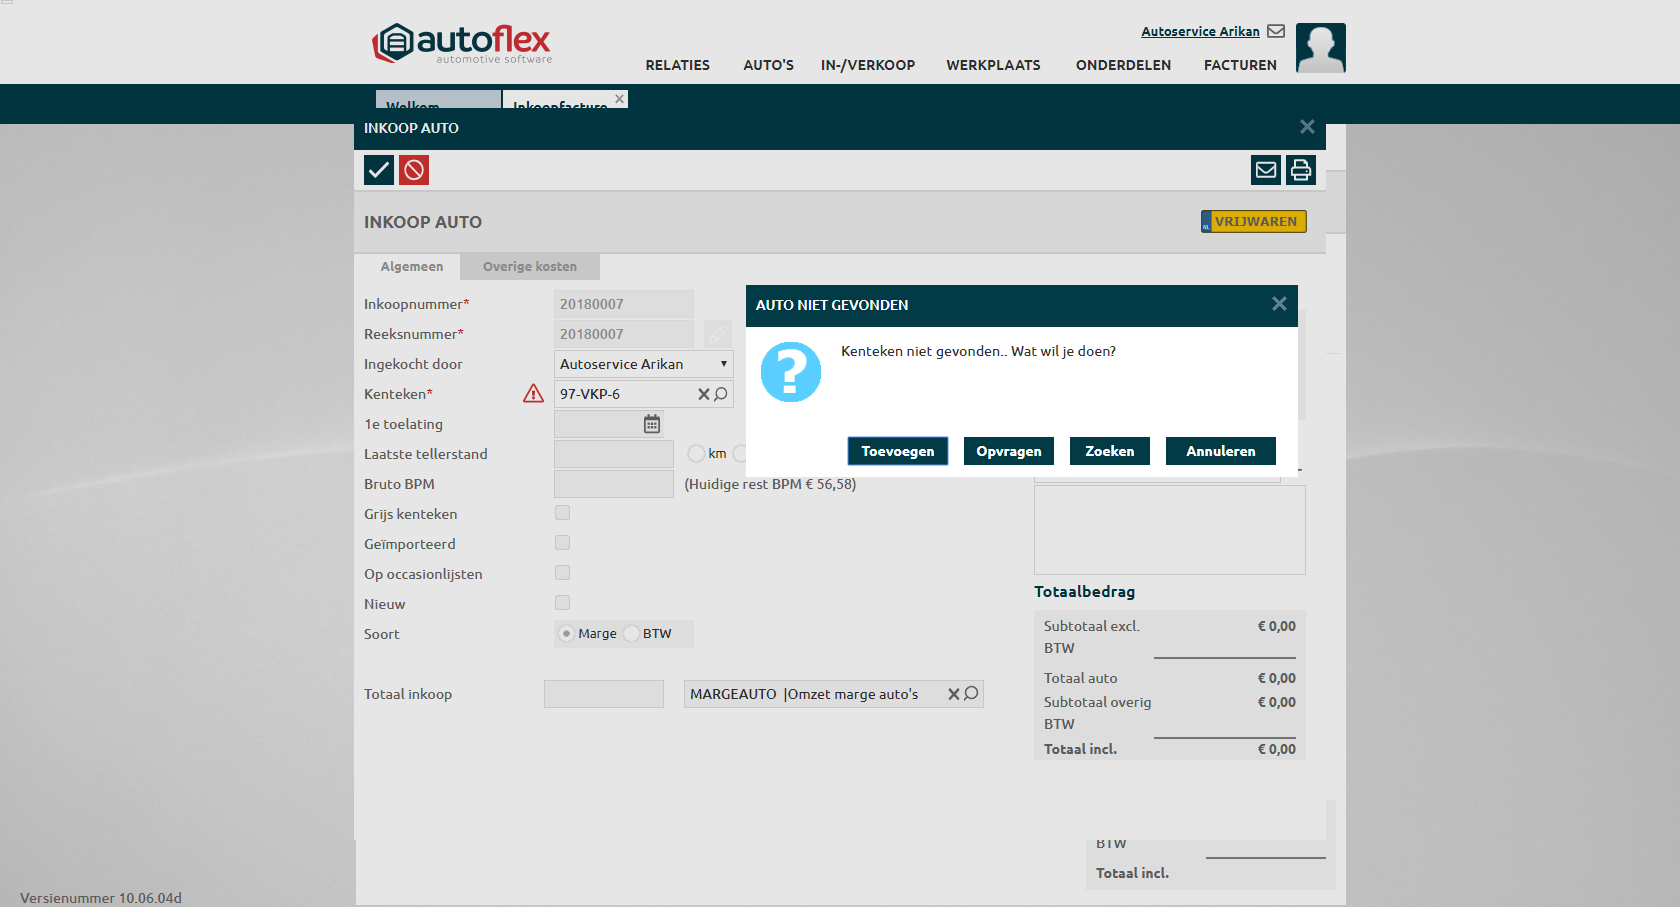1680x907 pixels.
Task: Open the ONDERDELEN menu
Action: [x=1123, y=65]
